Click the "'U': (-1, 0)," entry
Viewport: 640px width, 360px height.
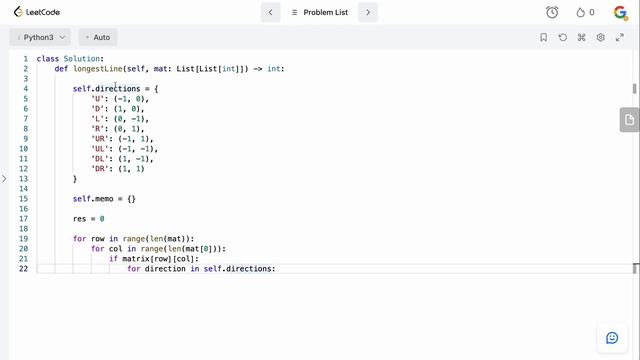click(x=120, y=99)
